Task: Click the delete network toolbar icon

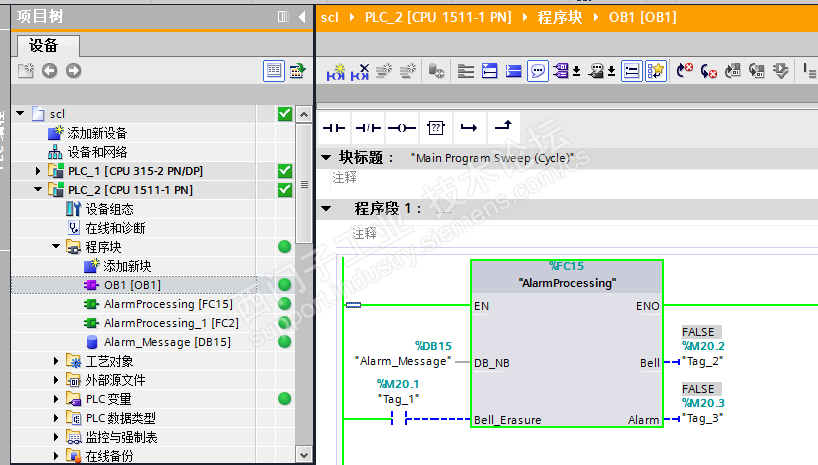Action: point(360,71)
